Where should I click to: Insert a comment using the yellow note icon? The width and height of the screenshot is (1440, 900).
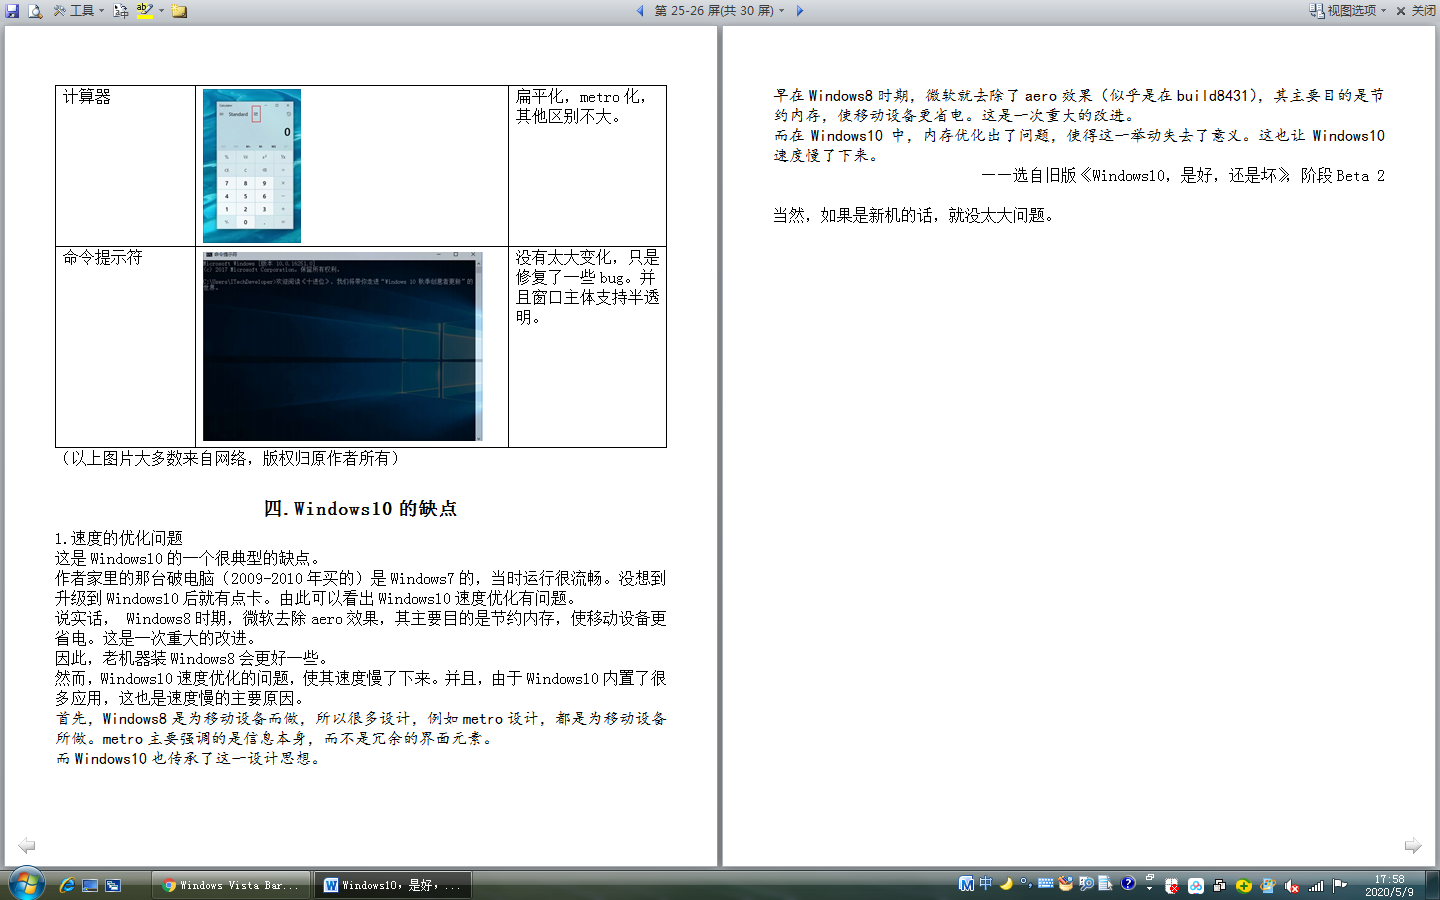click(x=179, y=11)
